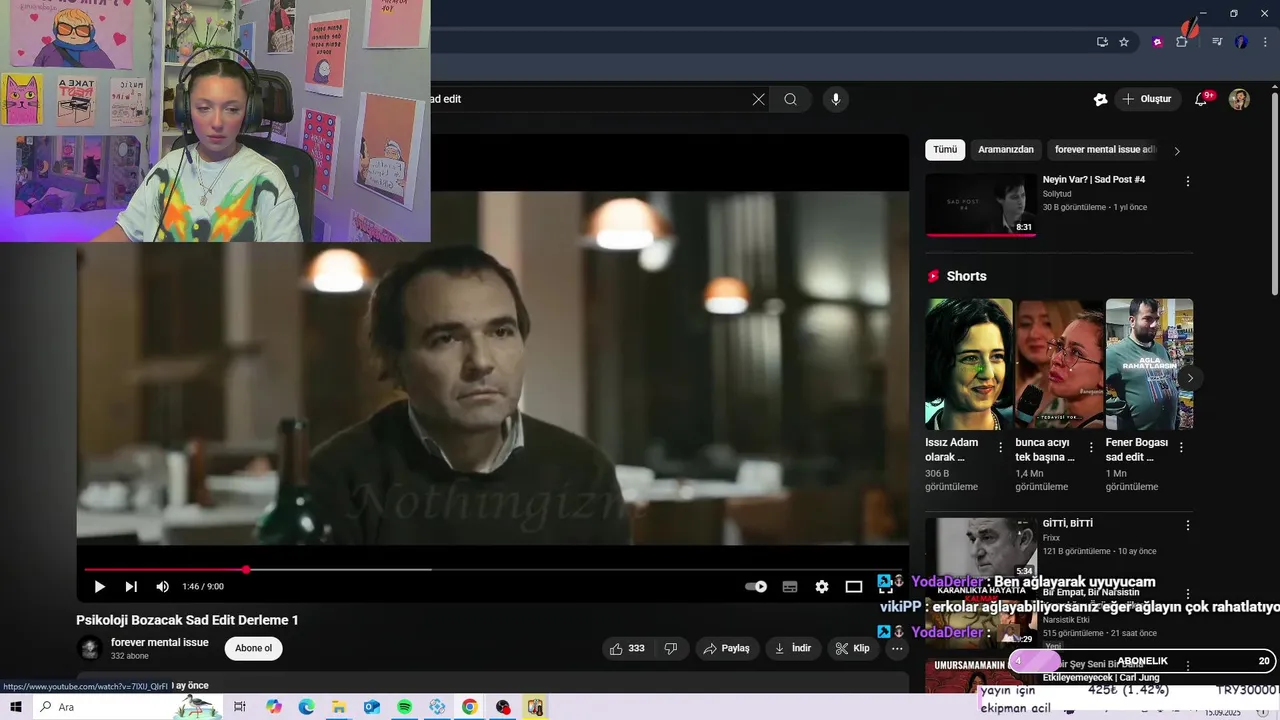The height and width of the screenshot is (720, 1280).
Task: Open Chrome three-dot menu
Action: [1264, 42]
